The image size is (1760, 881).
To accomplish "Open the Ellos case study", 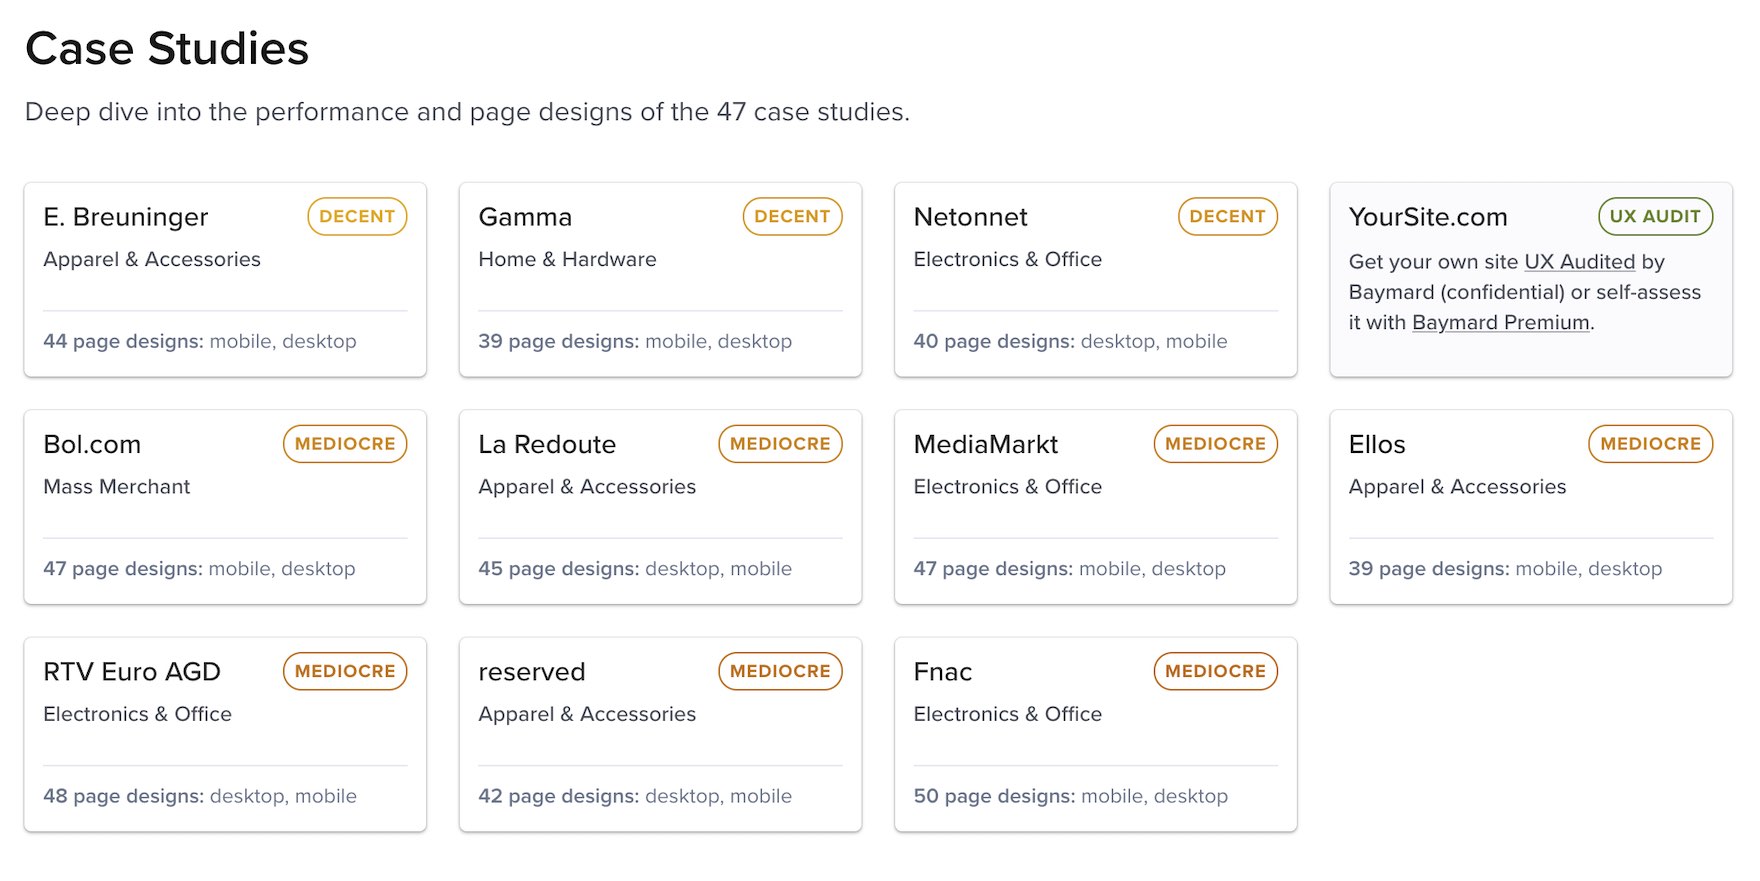I will (x=1377, y=445).
